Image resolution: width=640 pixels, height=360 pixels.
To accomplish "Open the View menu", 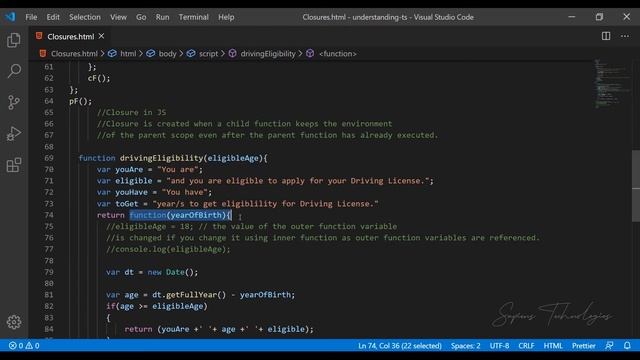I will [118, 17].
